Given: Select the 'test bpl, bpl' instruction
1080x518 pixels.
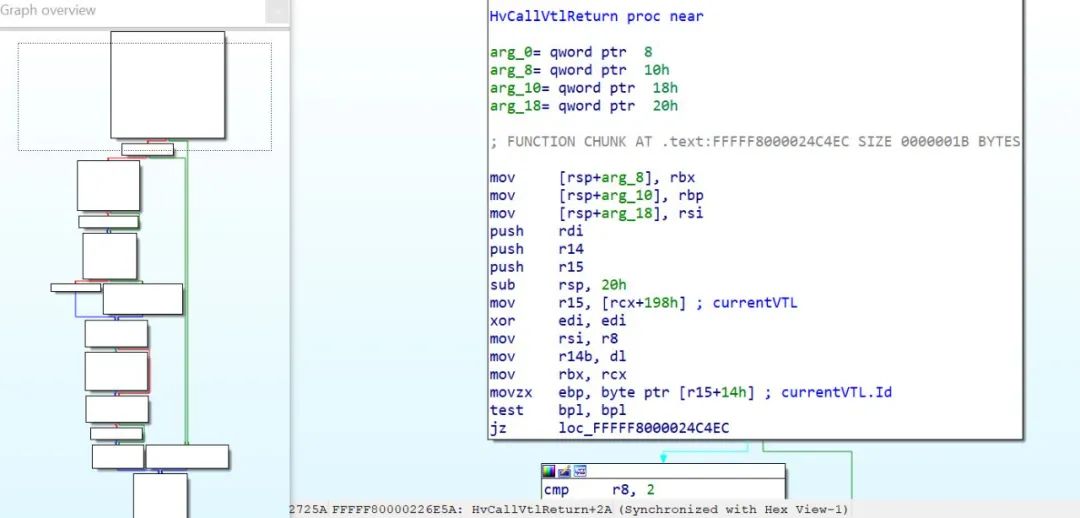Looking at the screenshot, I should (x=558, y=411).
